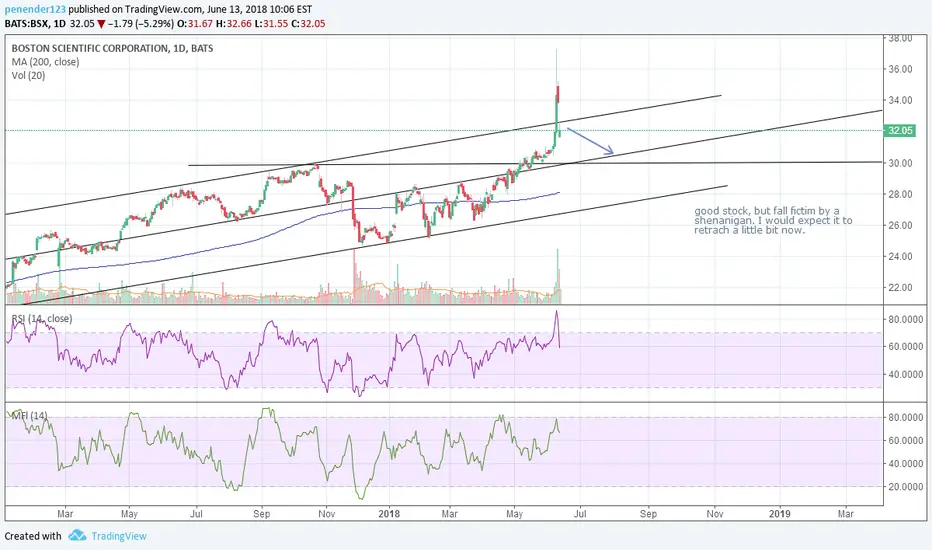Click the RSI pane 80.0000 scale label
Viewport: 932px width, 550px height.
906,319
